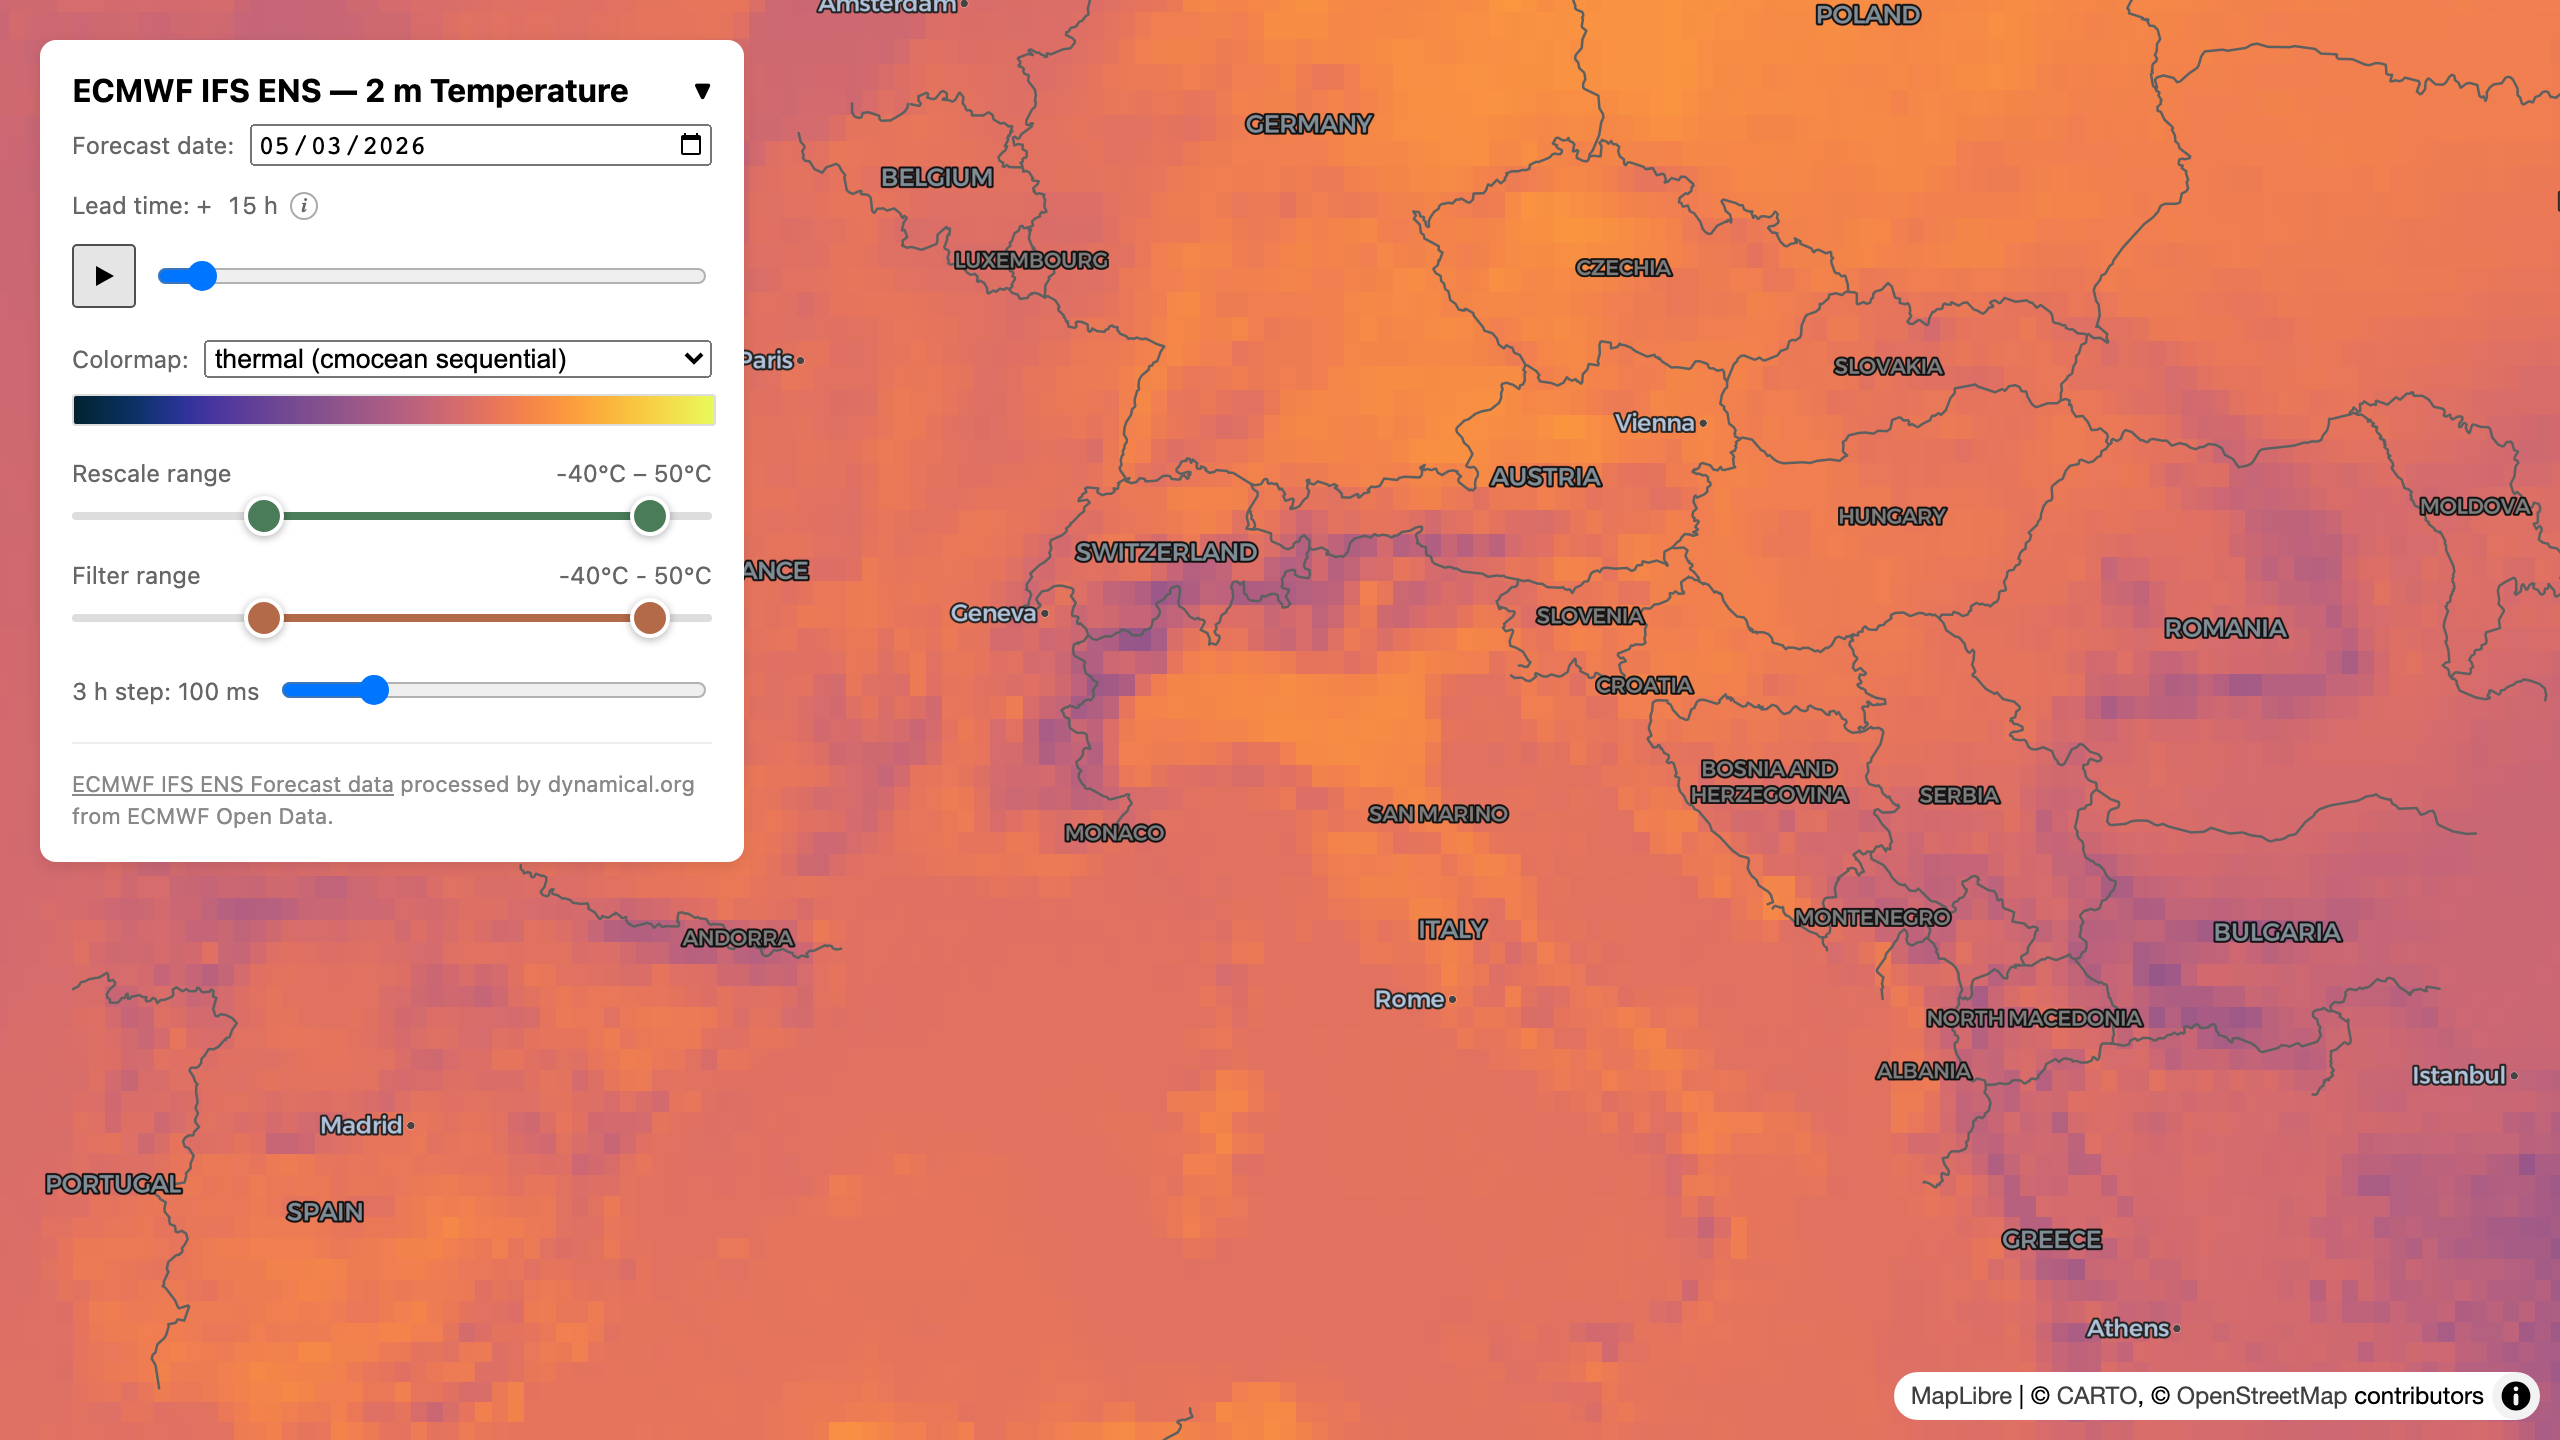Click the rescale range minimum green handle
The width and height of the screenshot is (2560, 1440).
pyautogui.click(x=264, y=516)
